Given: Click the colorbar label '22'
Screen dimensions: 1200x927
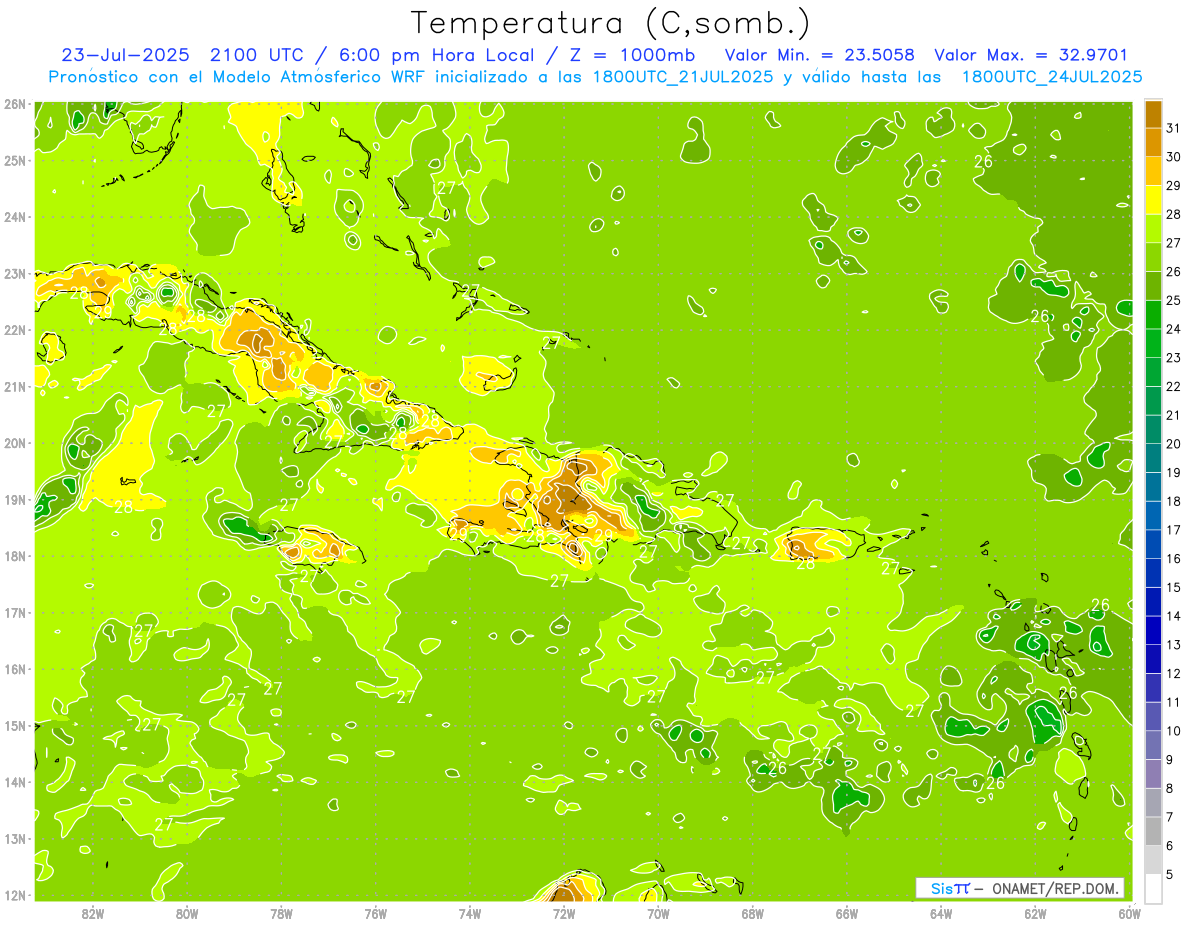Looking at the screenshot, I should [x=1173, y=387].
